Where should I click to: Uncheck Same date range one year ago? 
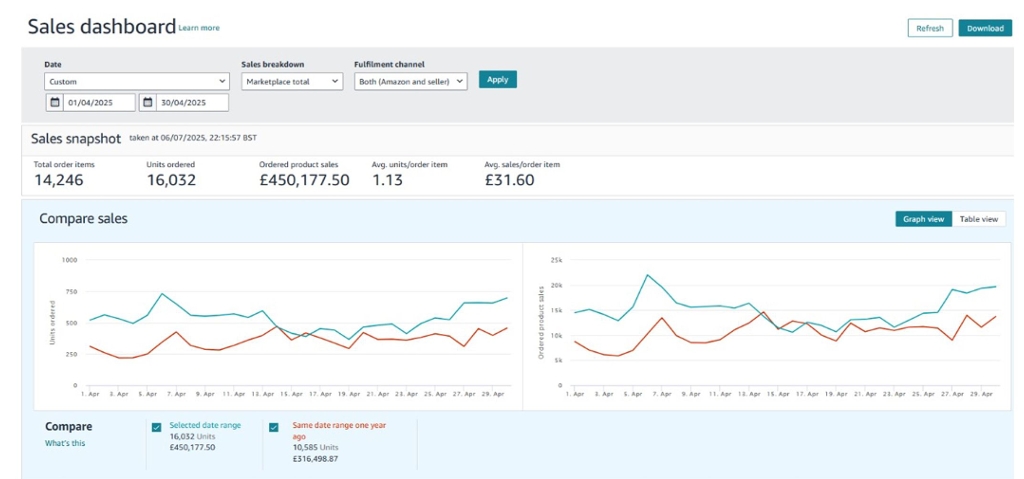pos(274,427)
